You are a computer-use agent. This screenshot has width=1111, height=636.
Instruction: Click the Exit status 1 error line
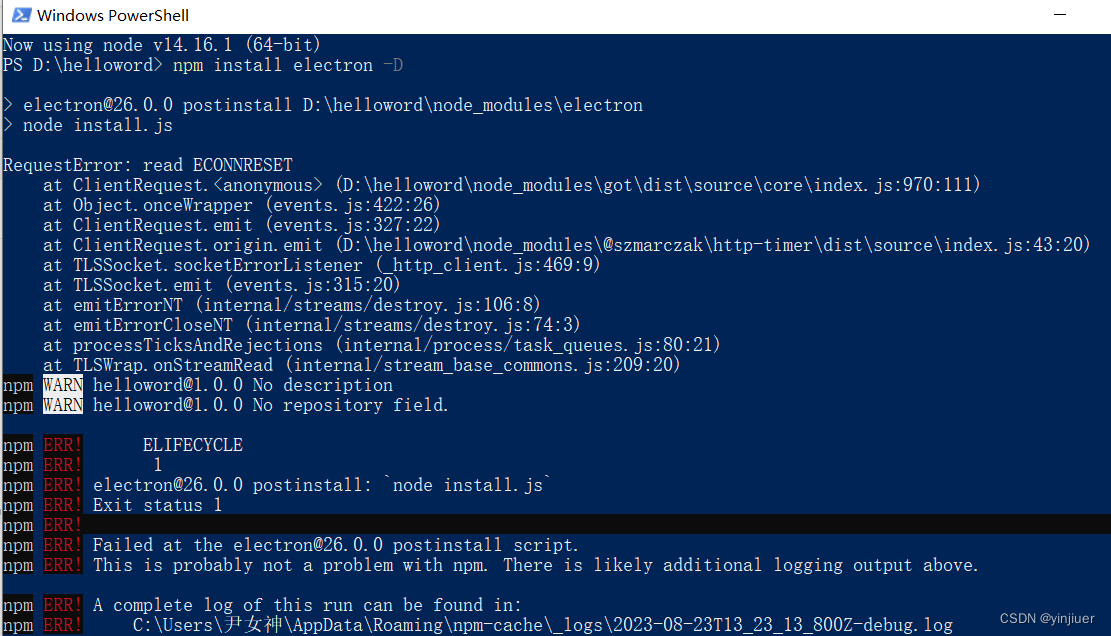click(155, 504)
